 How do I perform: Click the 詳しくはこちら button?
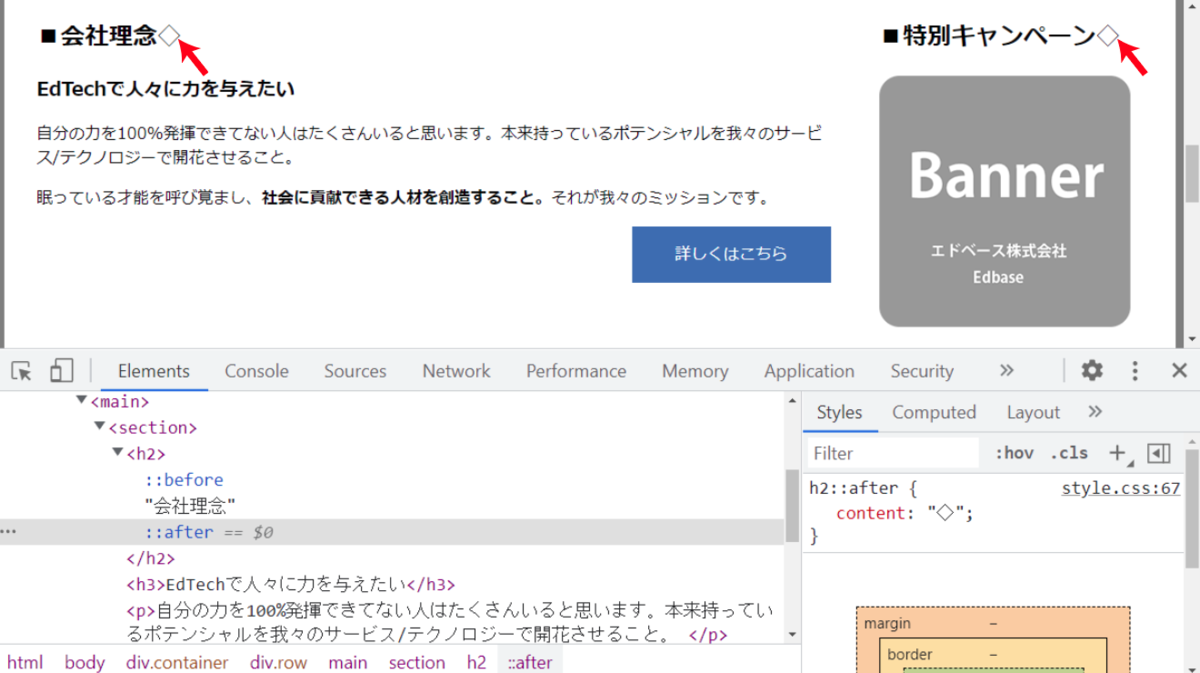[731, 254]
